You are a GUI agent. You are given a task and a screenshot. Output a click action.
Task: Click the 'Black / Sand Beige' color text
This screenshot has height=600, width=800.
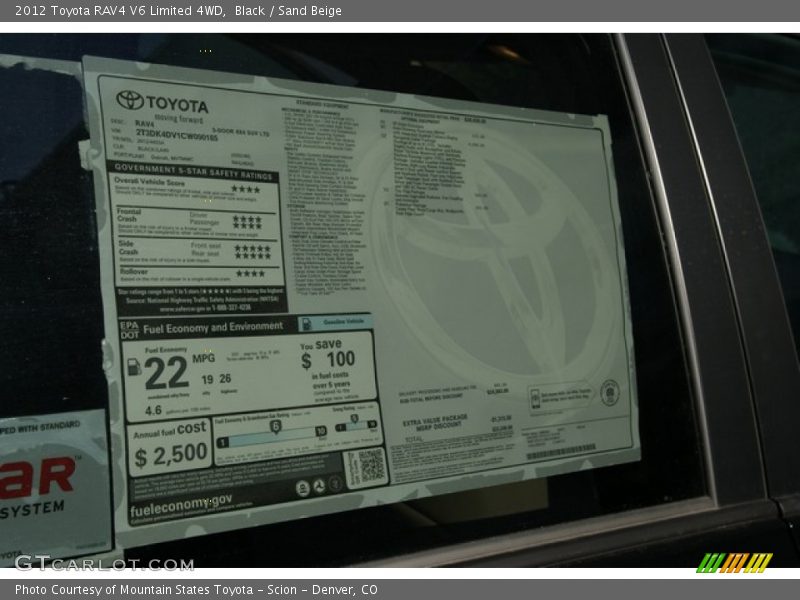288,11
